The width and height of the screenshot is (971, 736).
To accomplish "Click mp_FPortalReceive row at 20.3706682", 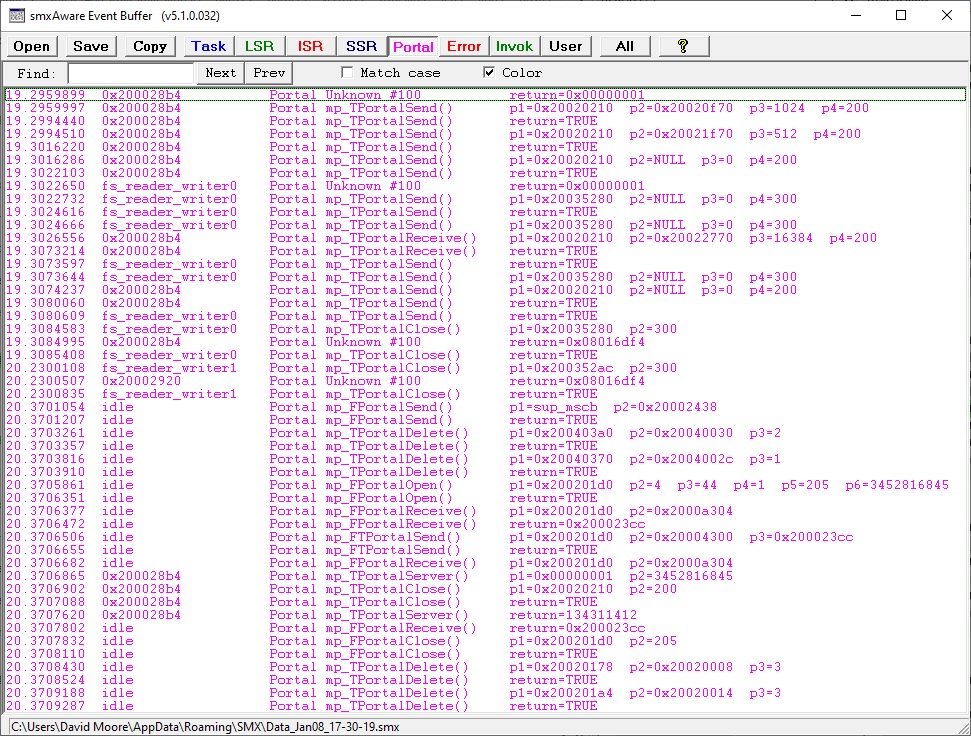I will click(x=486, y=563).
